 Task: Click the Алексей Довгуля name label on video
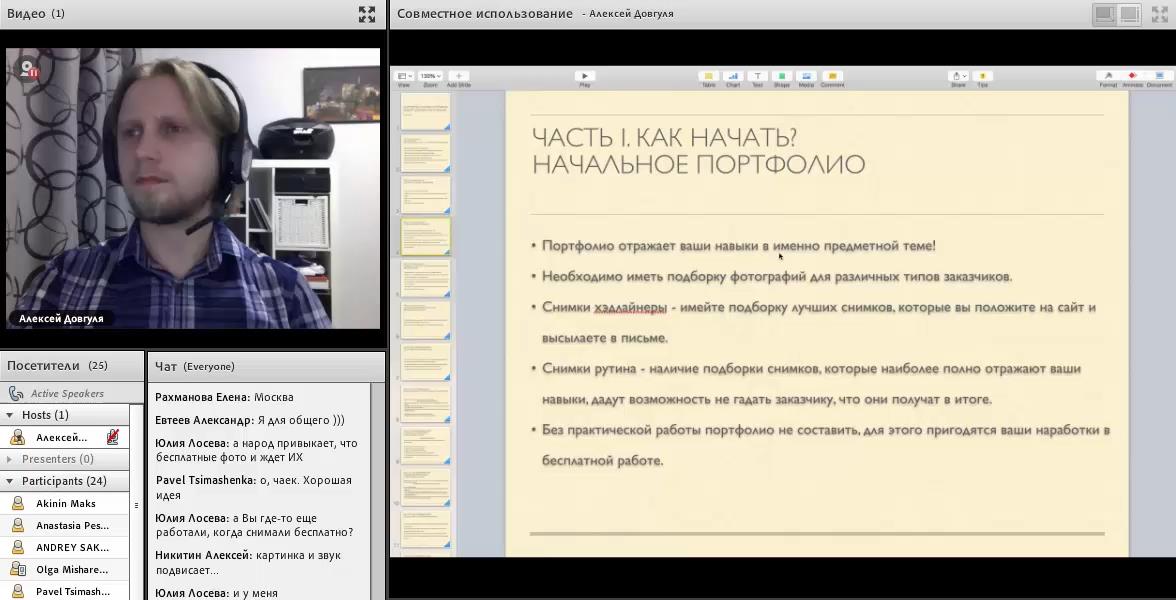coord(62,319)
